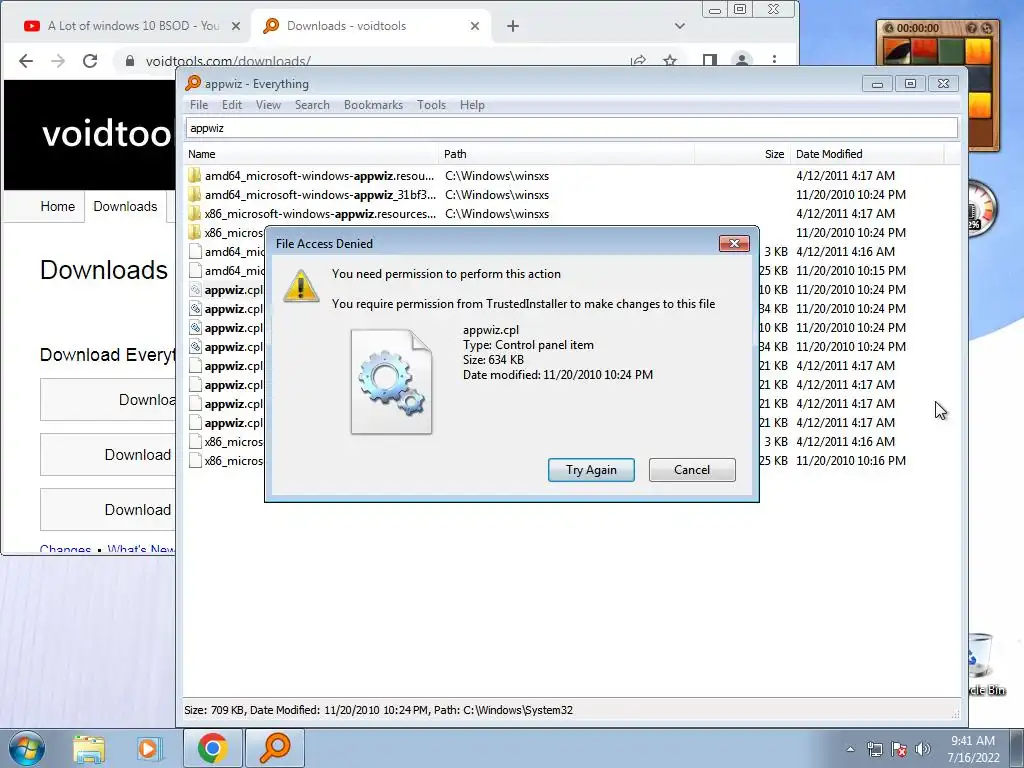The width and height of the screenshot is (1024, 768).
Task: Sort results by Date Modified column header
Action: point(867,154)
